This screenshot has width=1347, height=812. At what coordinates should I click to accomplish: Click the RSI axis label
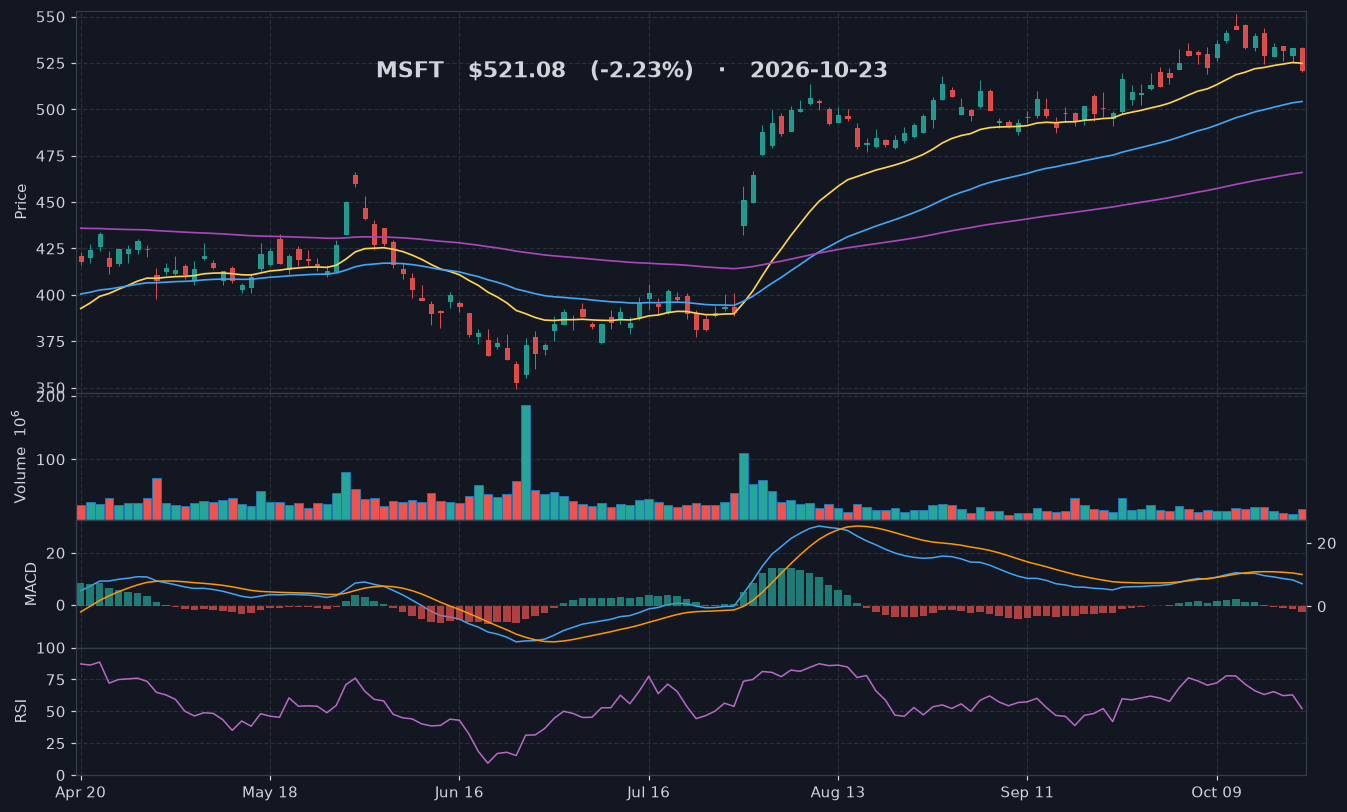pyautogui.click(x=21, y=711)
